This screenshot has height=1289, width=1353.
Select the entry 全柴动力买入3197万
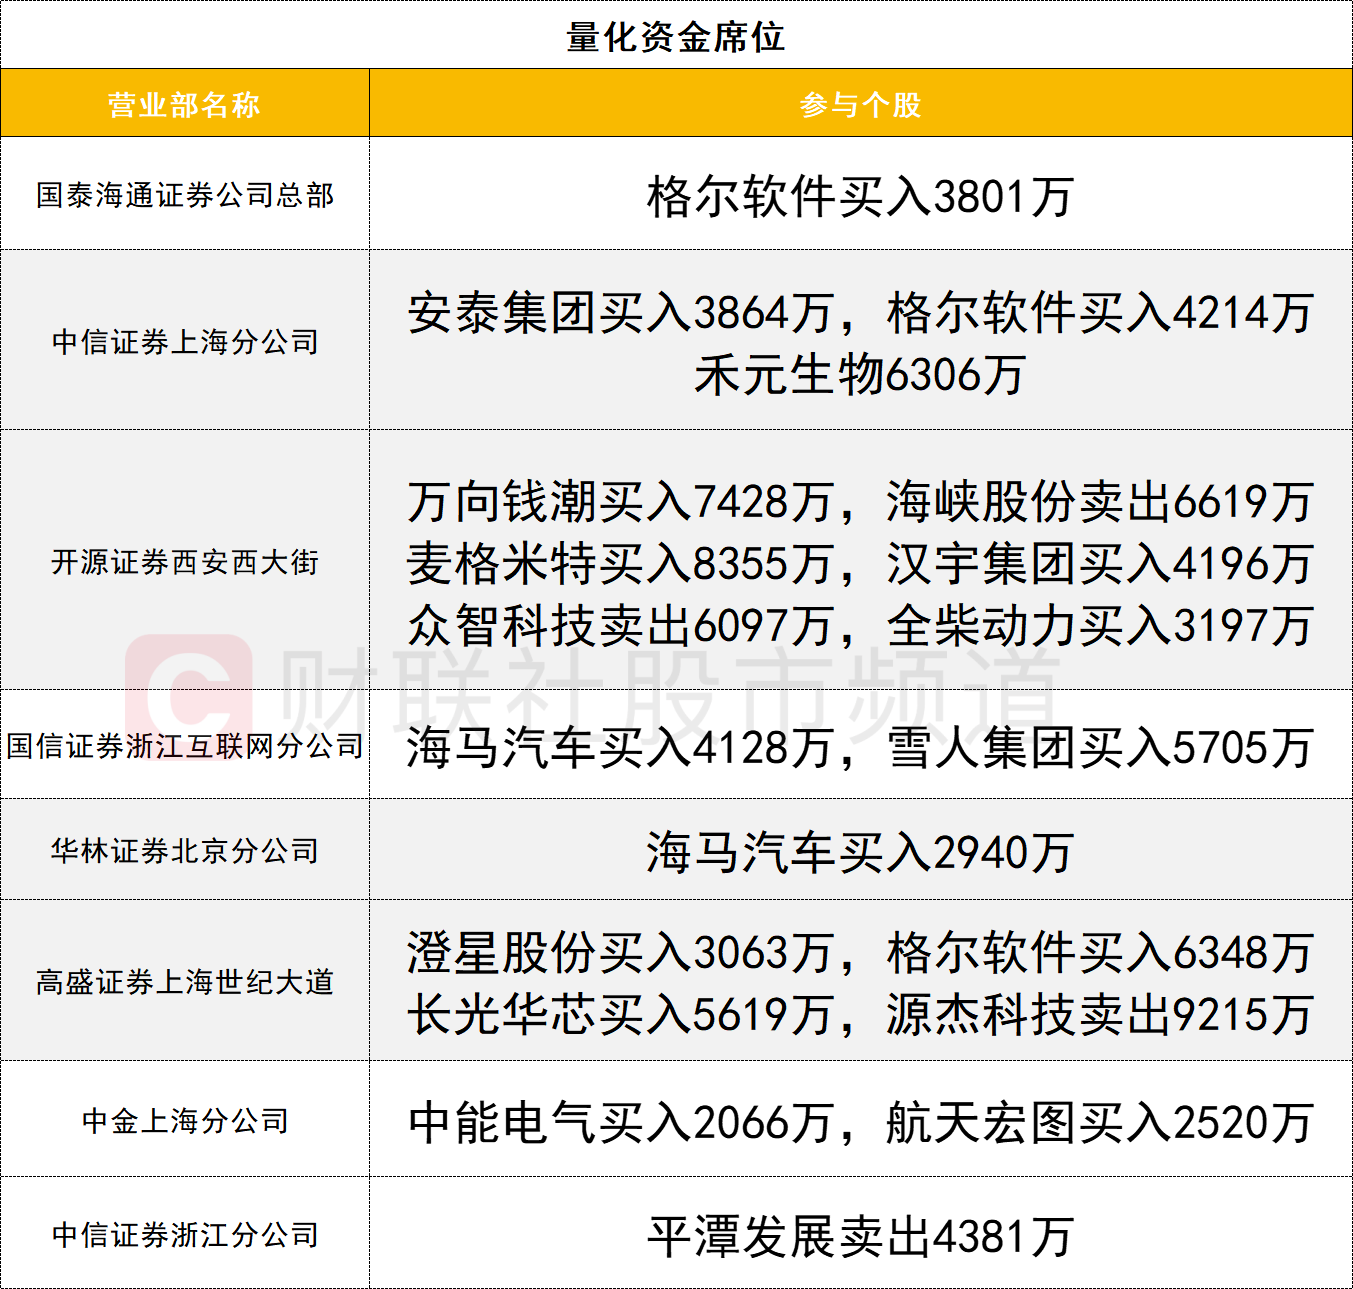1100,626
